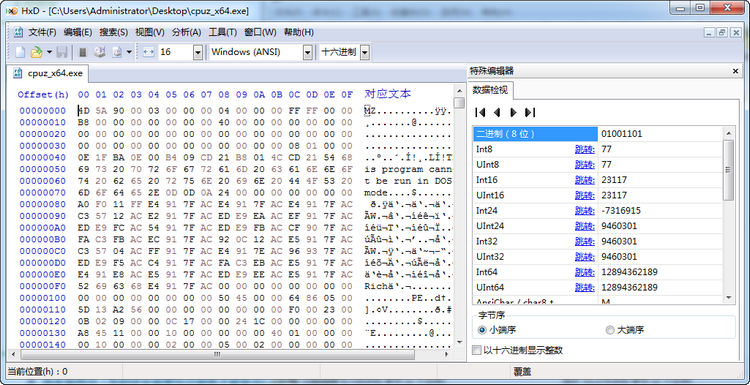Toggle 以十六进制显示整数 checkbox
Screen dimensions: 750x385
[x=476, y=350]
